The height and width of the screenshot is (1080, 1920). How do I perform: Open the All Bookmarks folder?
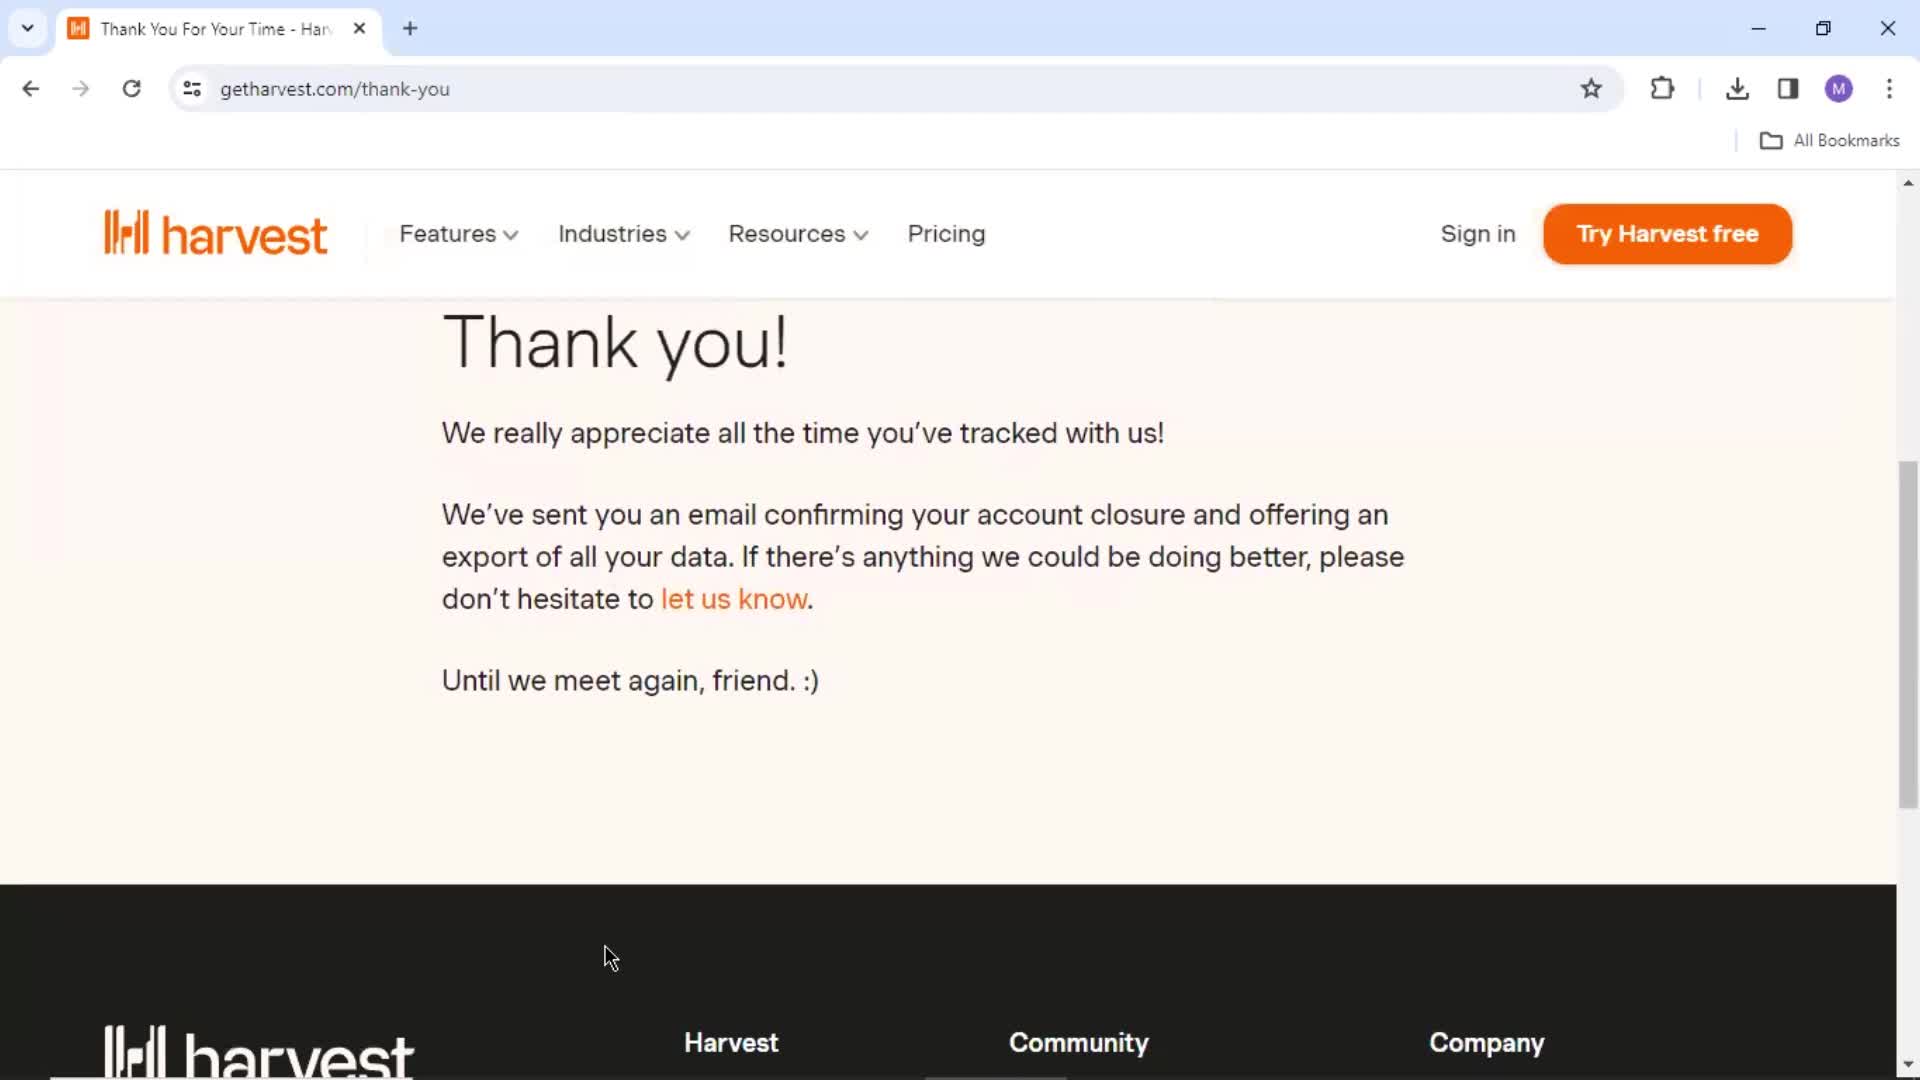pyautogui.click(x=1830, y=138)
